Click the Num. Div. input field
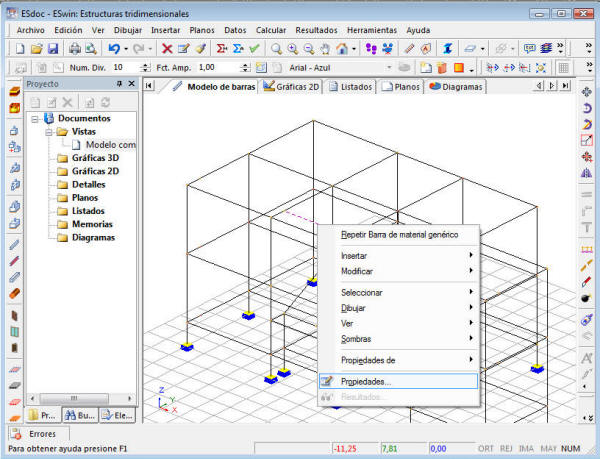The height and width of the screenshot is (459, 600). (126, 68)
